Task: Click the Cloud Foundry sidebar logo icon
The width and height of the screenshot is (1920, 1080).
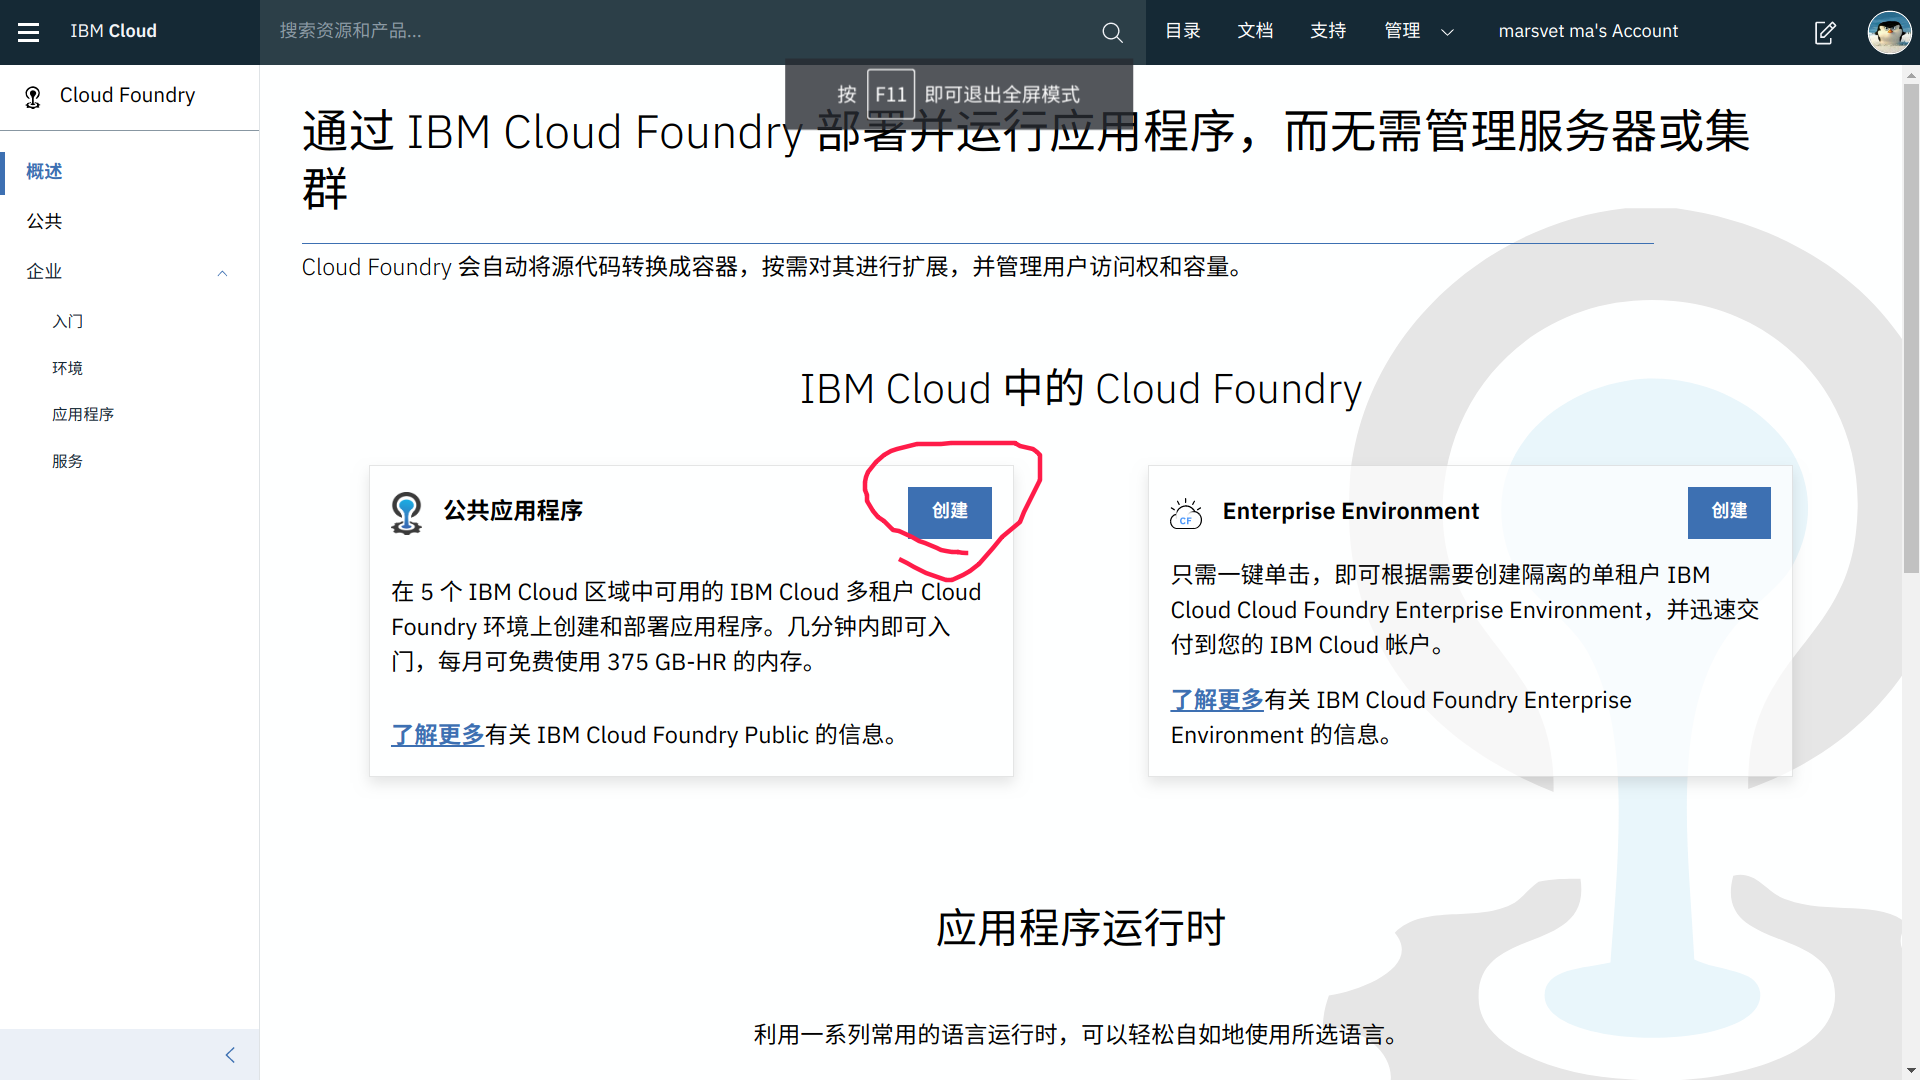Action: click(33, 96)
